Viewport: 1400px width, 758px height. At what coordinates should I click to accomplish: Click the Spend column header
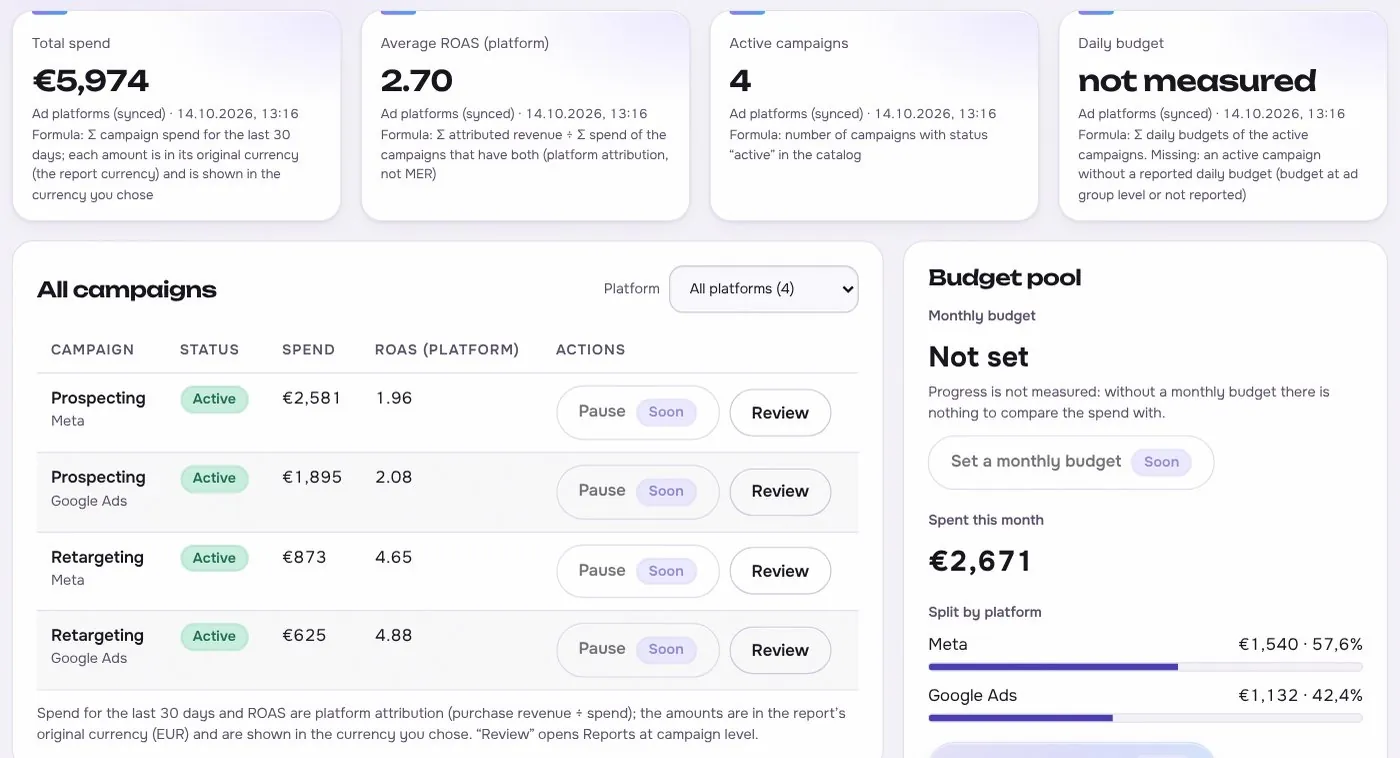(308, 350)
